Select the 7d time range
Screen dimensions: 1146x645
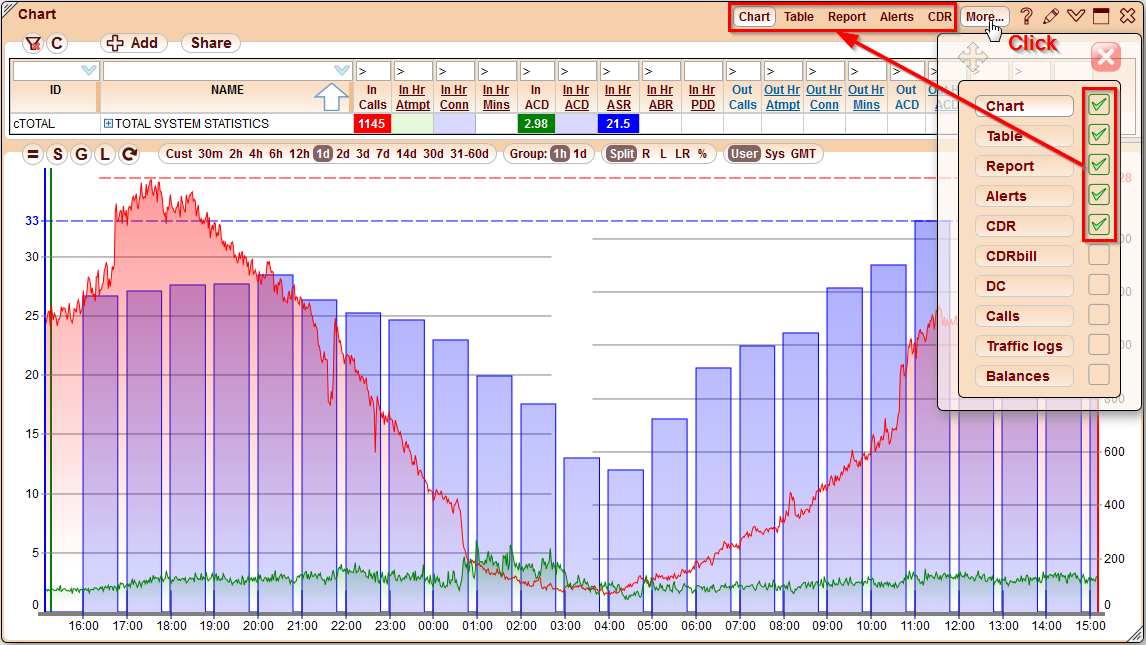382,154
